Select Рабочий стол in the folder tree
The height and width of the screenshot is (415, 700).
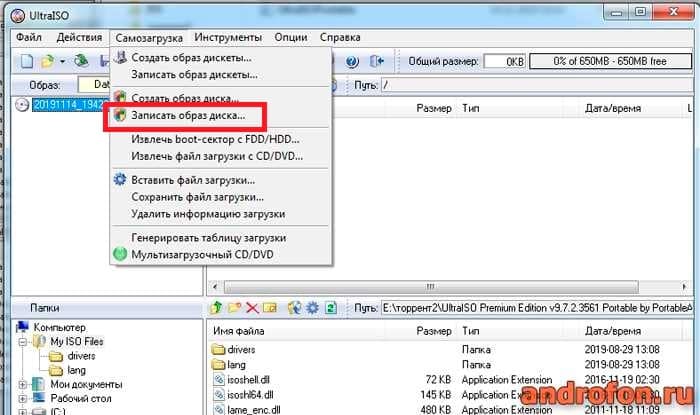coord(80,398)
